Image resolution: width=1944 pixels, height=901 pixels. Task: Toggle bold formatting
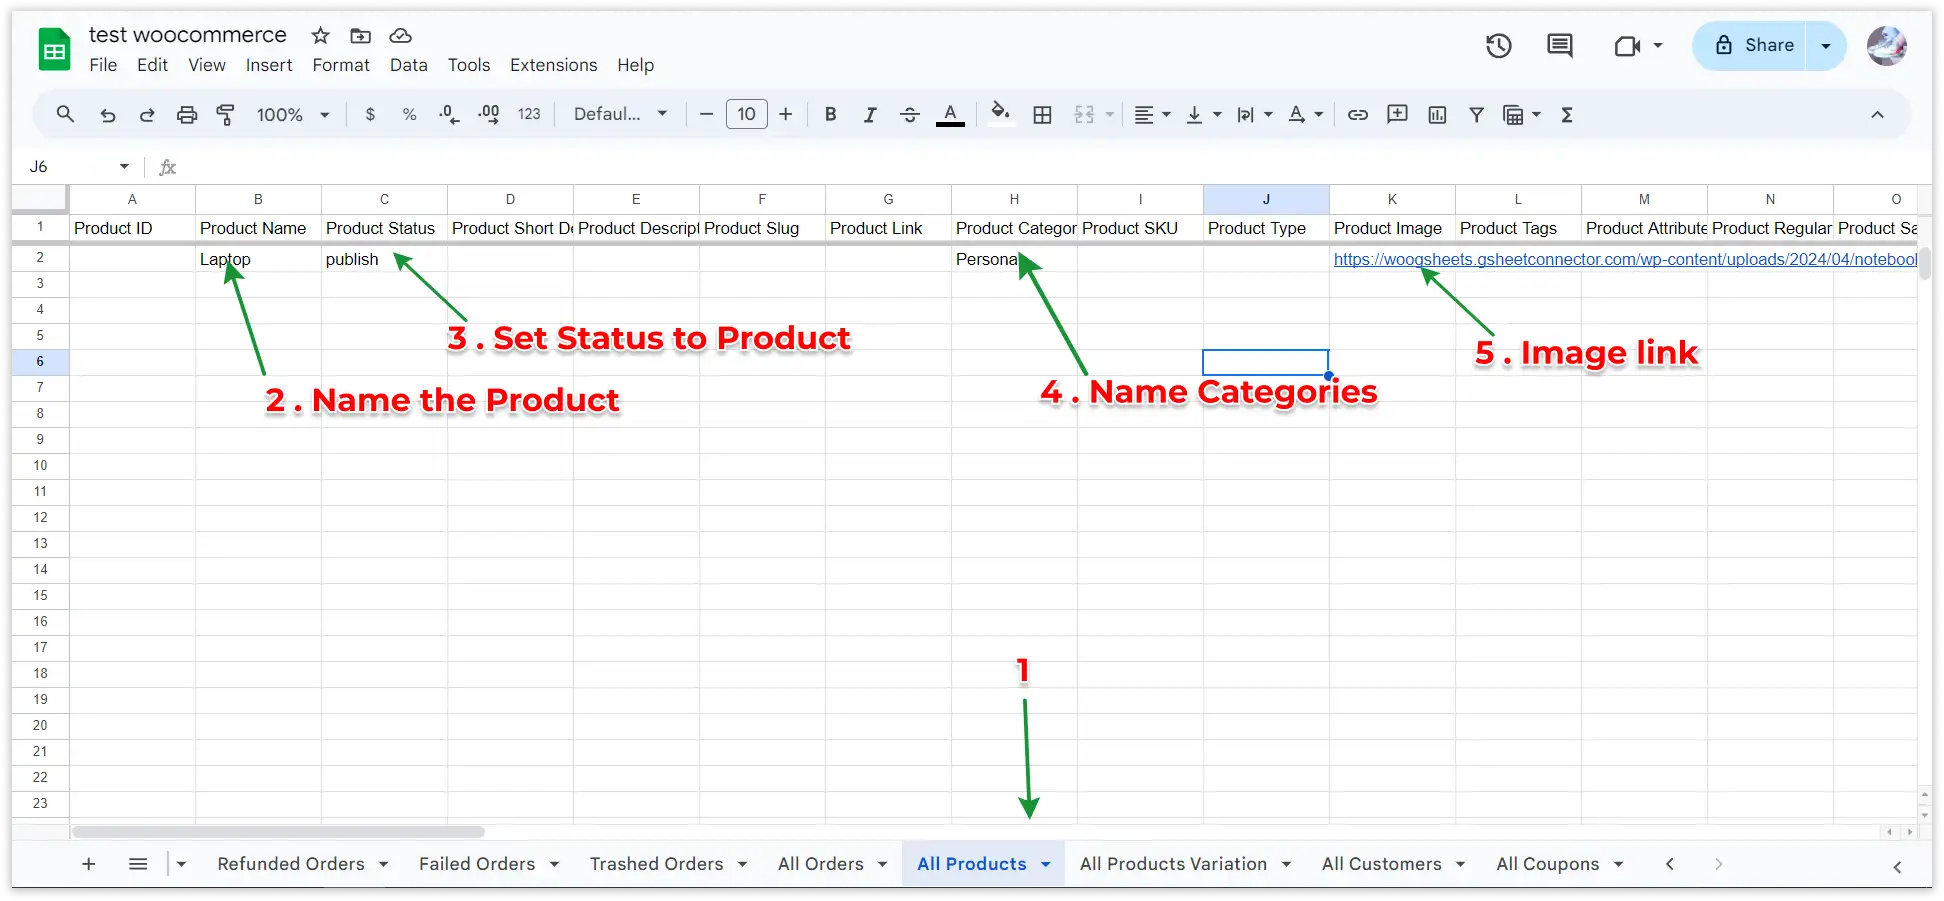click(x=830, y=115)
